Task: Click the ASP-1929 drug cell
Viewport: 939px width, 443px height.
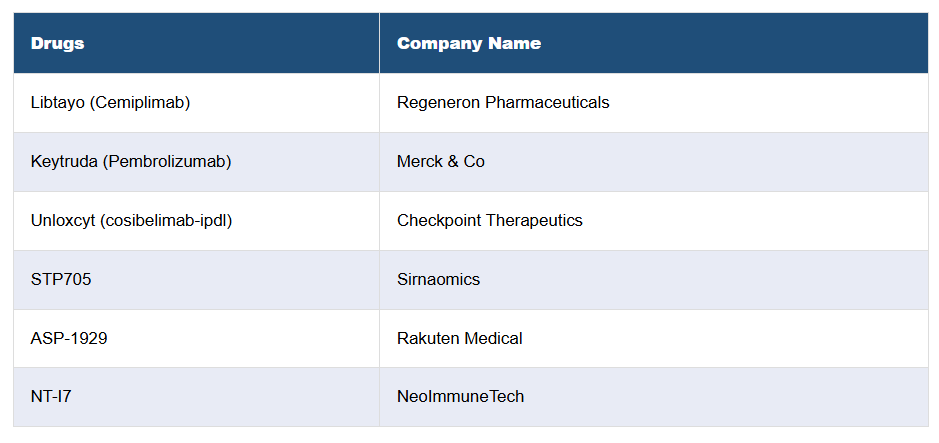Action: click(69, 339)
